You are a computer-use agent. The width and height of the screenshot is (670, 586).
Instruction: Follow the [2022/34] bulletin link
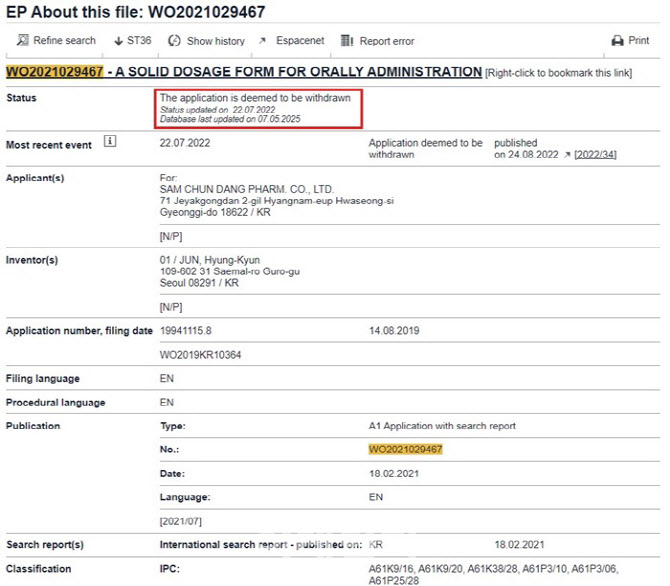coord(595,155)
